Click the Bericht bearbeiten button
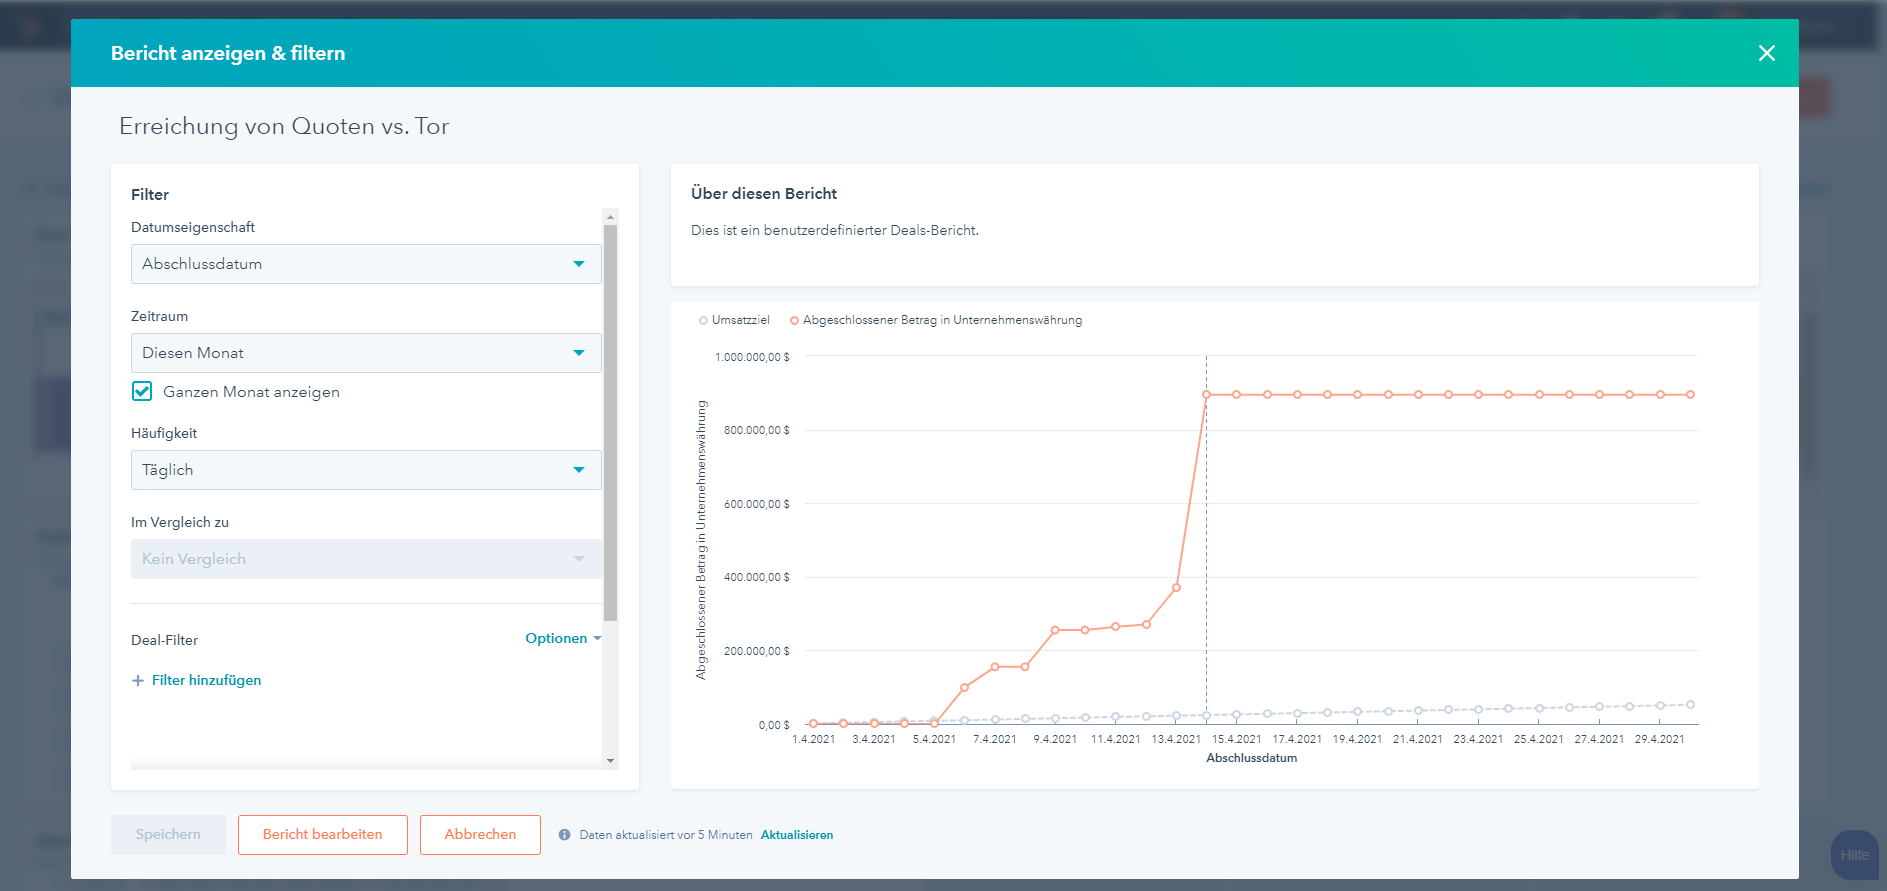Viewport: 1887px width, 891px height. coord(322,835)
